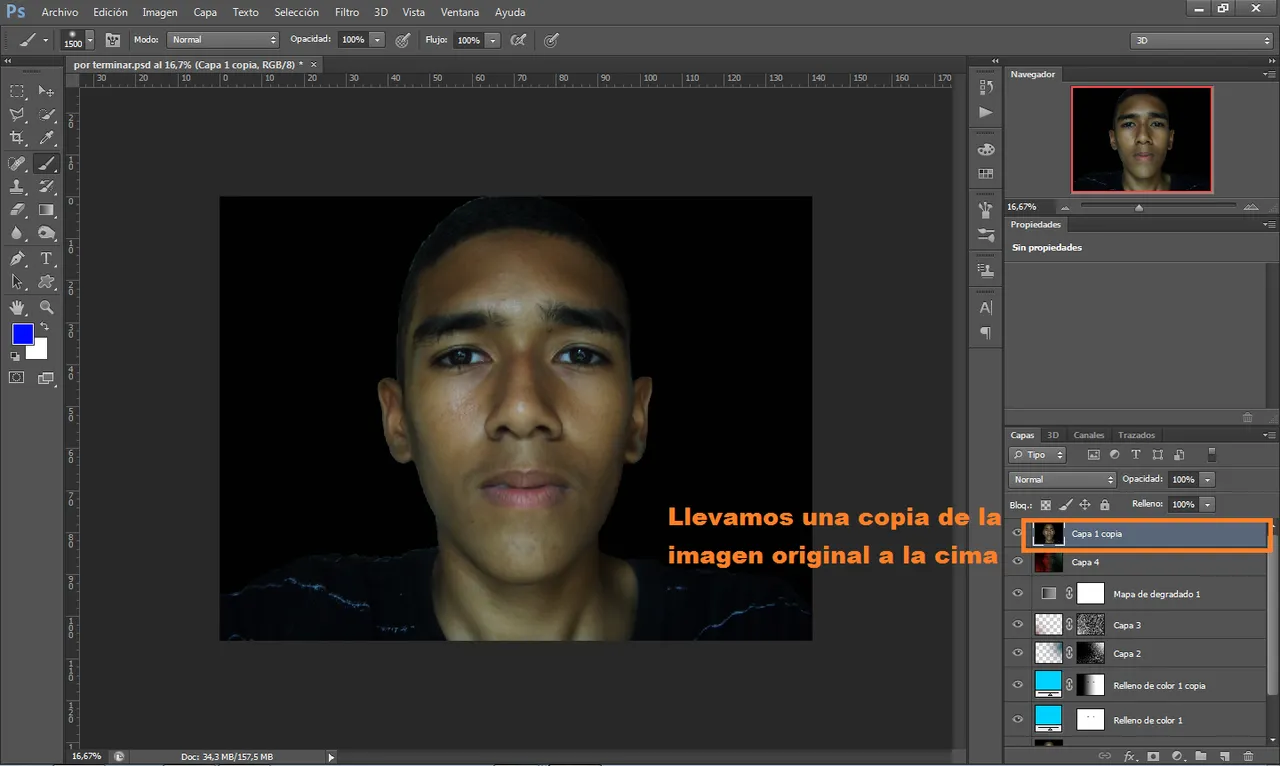Select the Eyedropper tool

[x=46, y=138]
